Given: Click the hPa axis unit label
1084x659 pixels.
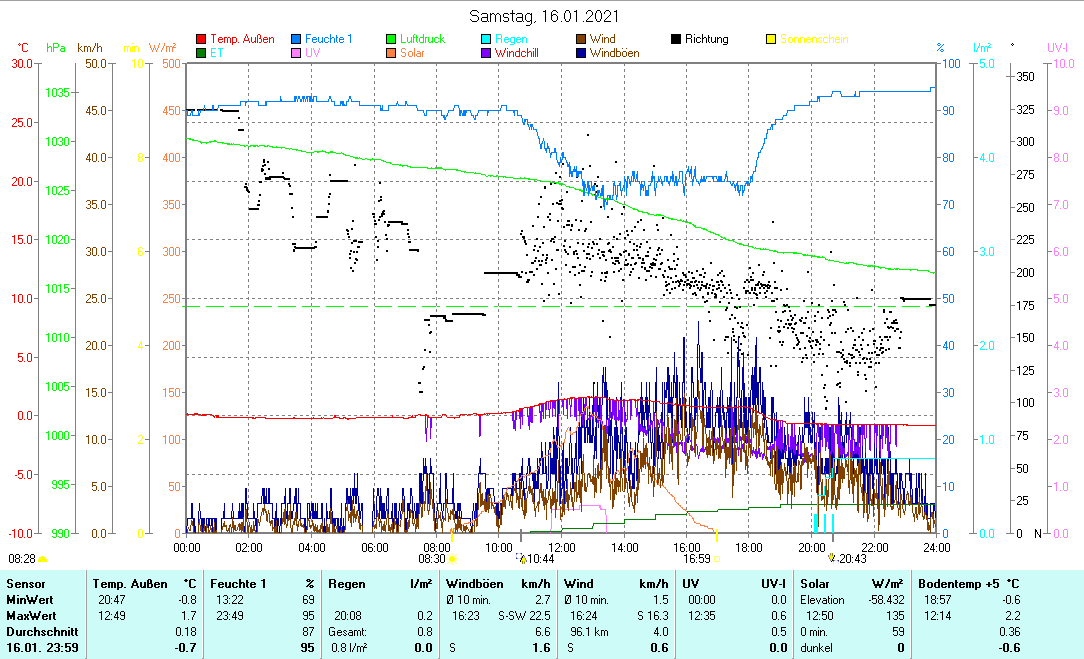Looking at the screenshot, I should click(56, 48).
